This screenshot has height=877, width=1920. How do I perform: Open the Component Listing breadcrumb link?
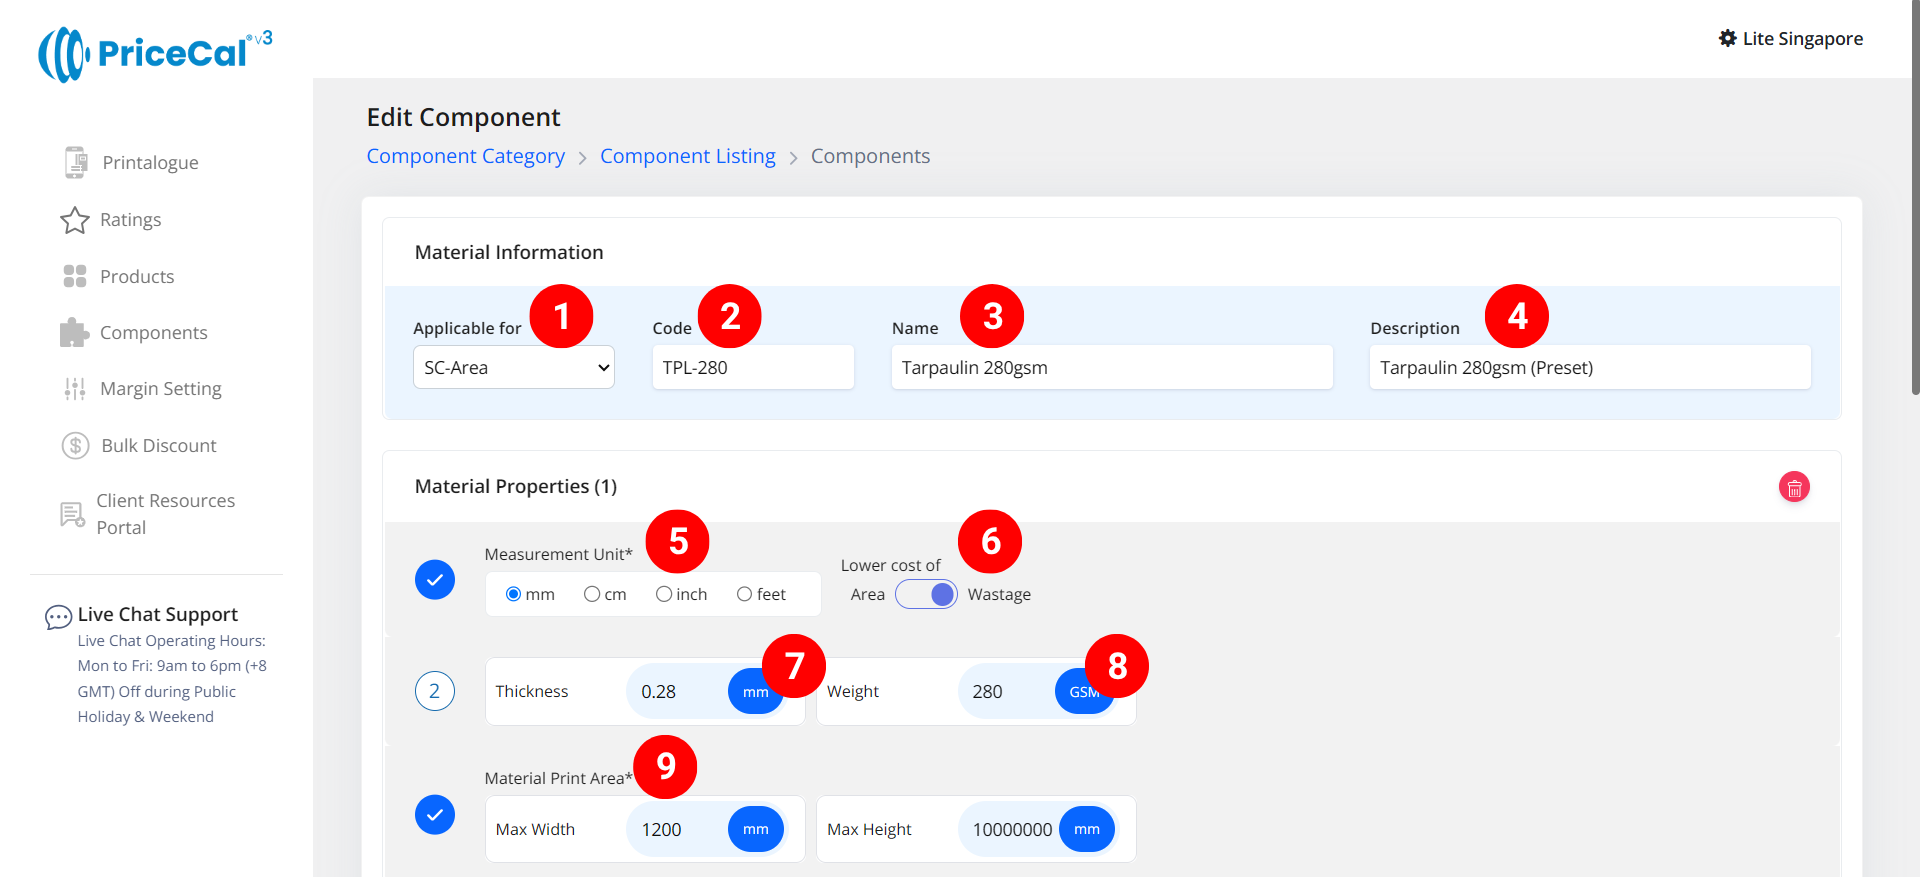pos(687,156)
